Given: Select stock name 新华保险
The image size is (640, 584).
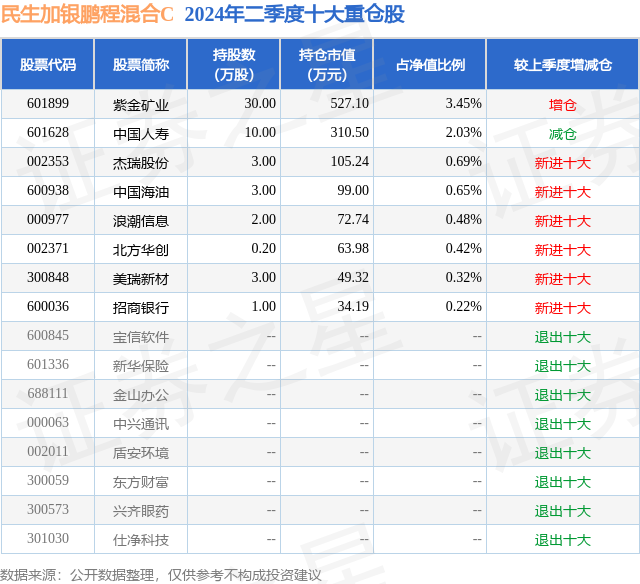Looking at the screenshot, I should [141, 366].
